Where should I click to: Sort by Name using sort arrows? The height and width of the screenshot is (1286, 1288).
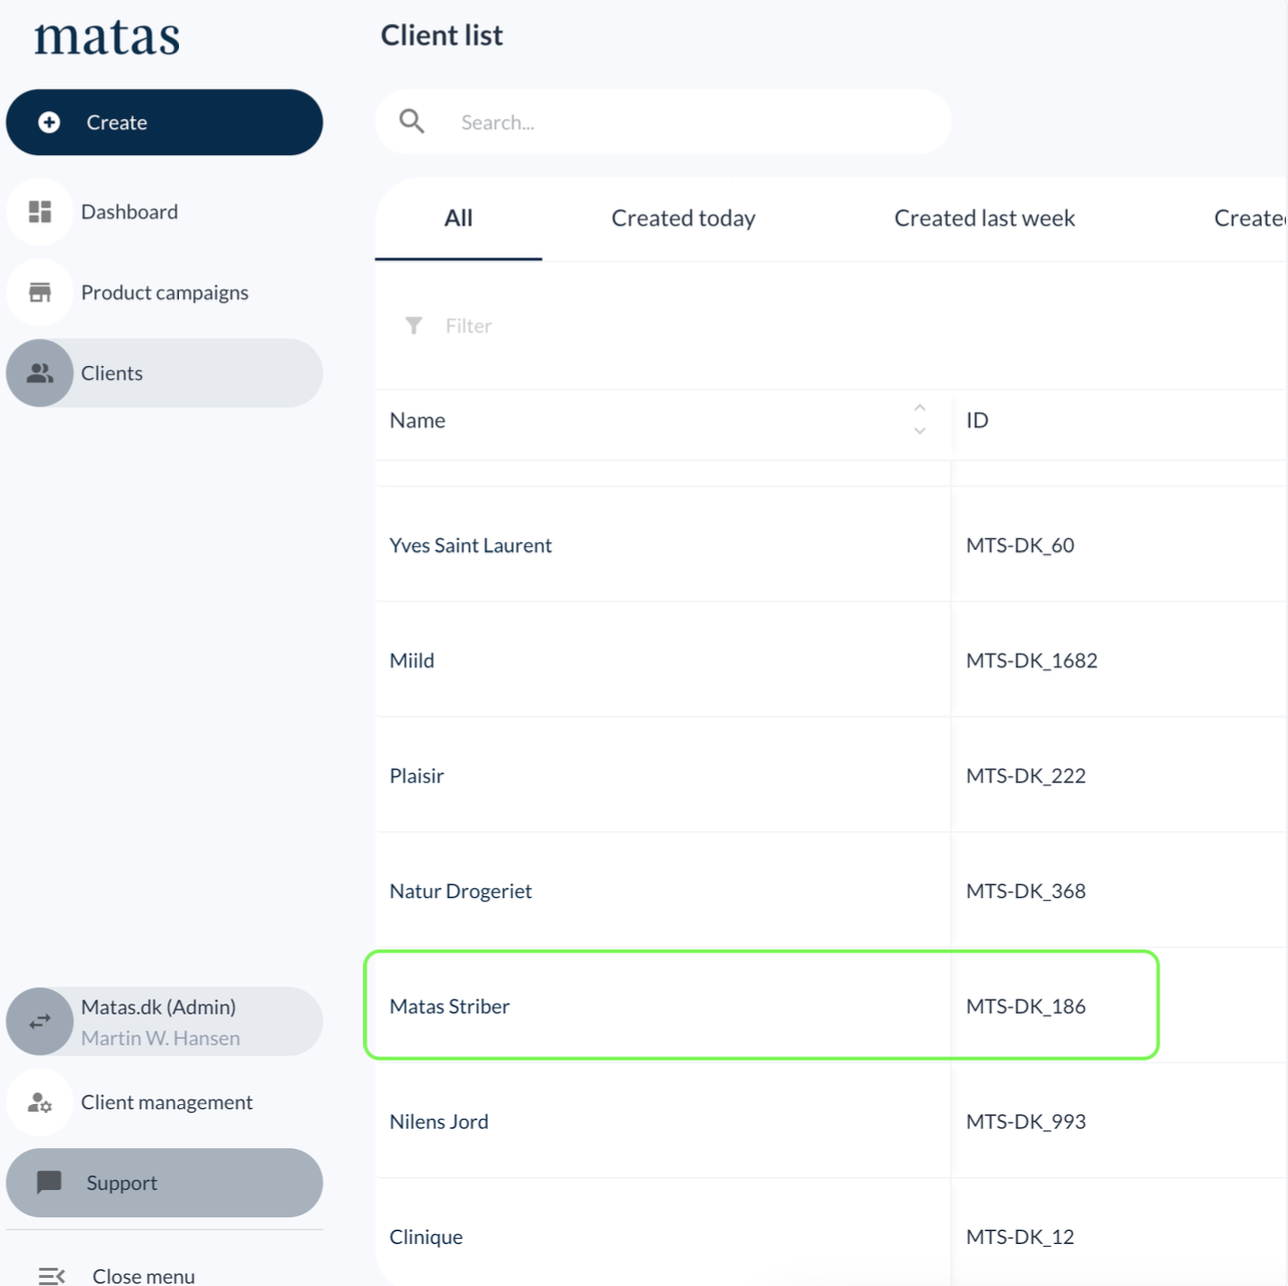(x=920, y=419)
